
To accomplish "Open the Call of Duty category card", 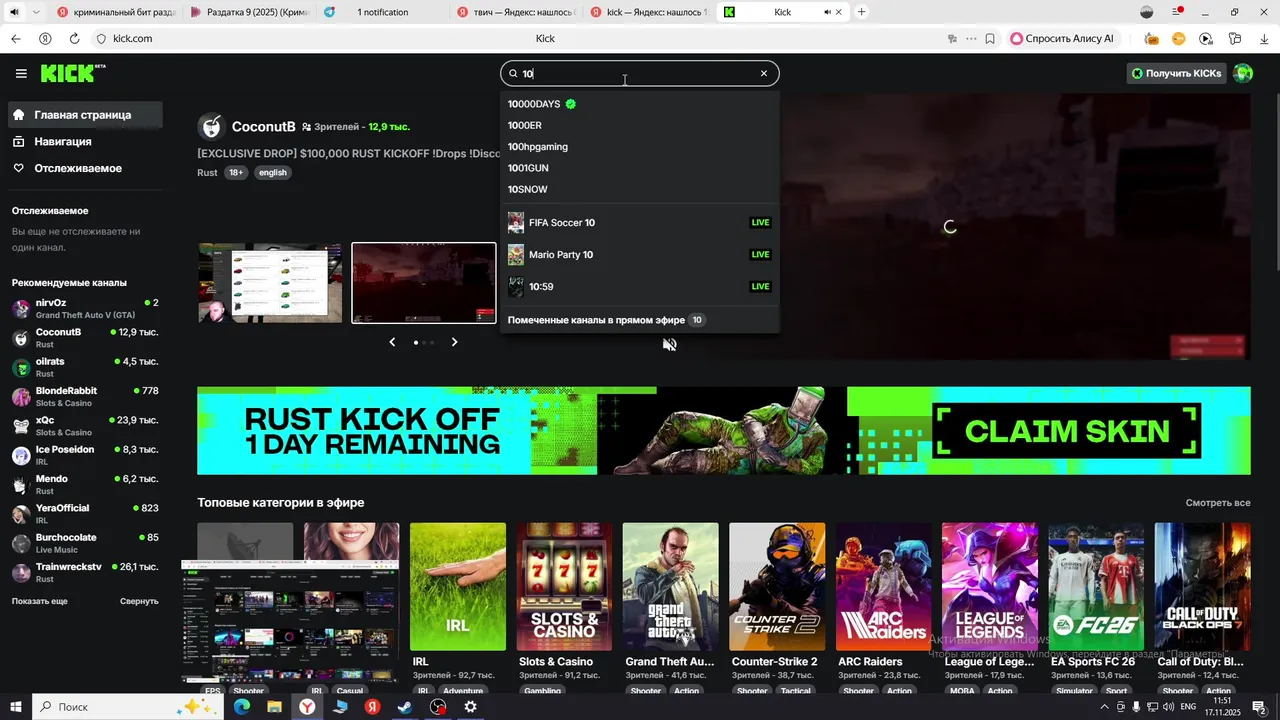I will point(1202,587).
